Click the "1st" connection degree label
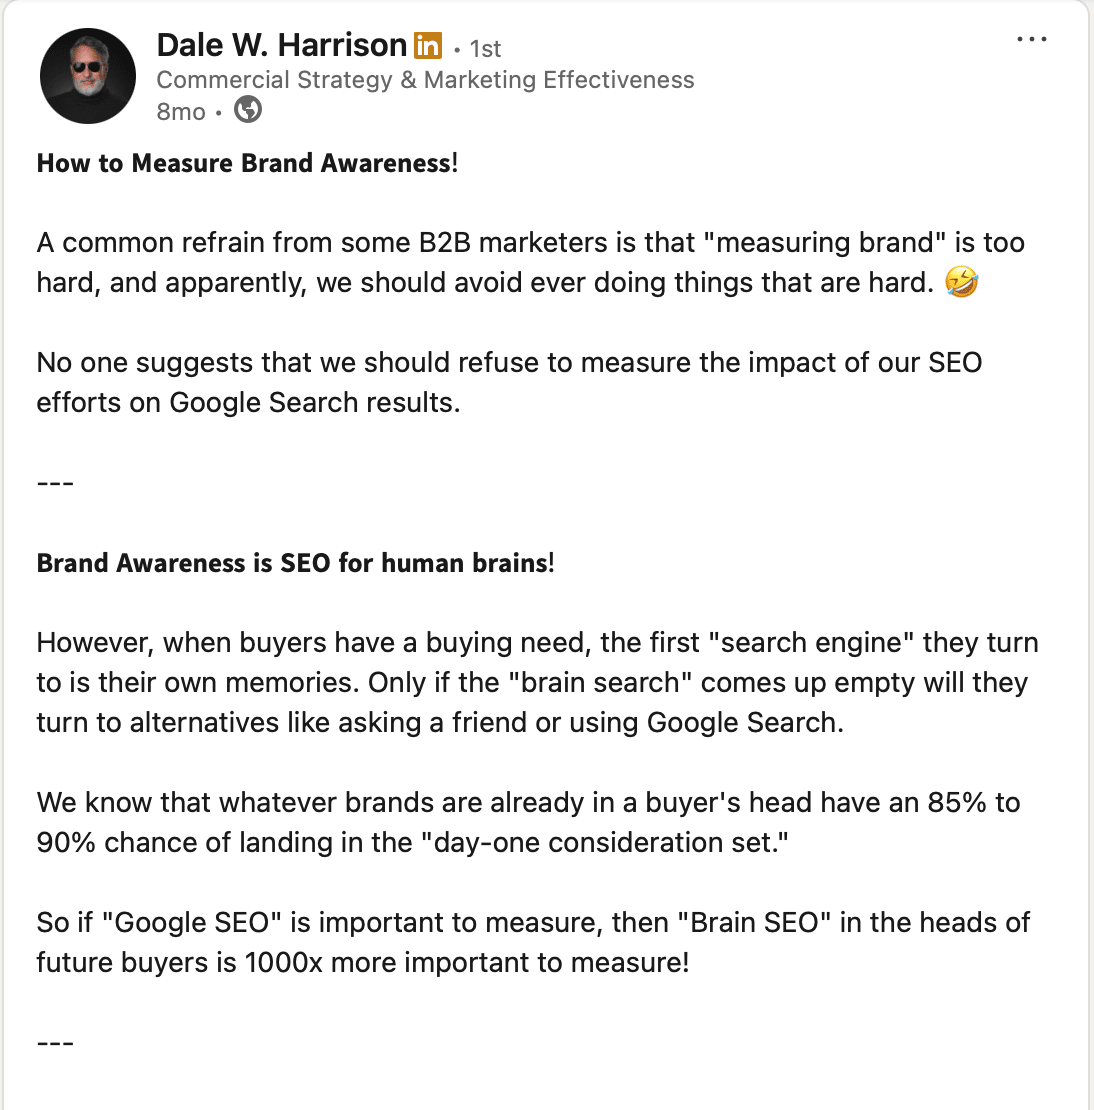Screen dimensions: 1094x1110 (x=485, y=48)
